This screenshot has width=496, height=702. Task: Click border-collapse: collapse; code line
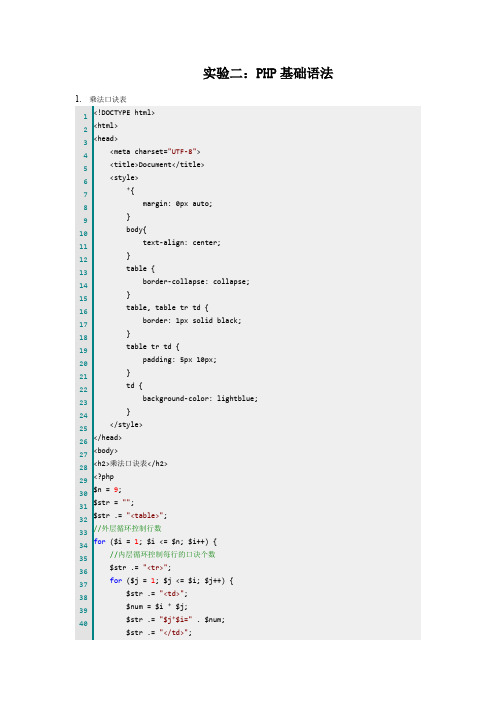pos(196,281)
